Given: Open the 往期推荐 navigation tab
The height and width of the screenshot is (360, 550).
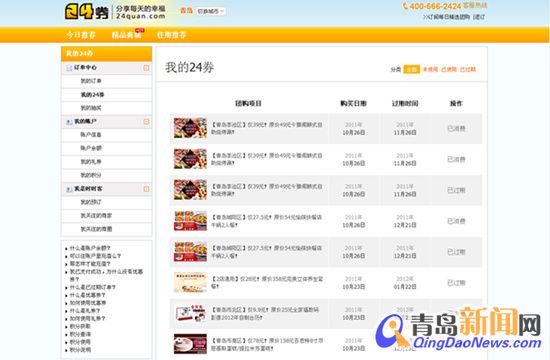Looking at the screenshot, I should [172, 35].
